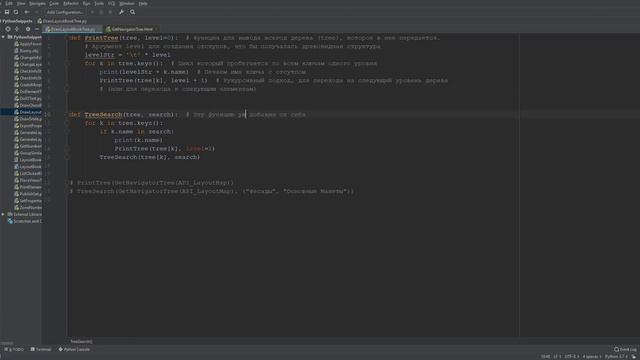The image size is (640, 360).
Task: Open the TODO tool window button
Action: click(14, 349)
